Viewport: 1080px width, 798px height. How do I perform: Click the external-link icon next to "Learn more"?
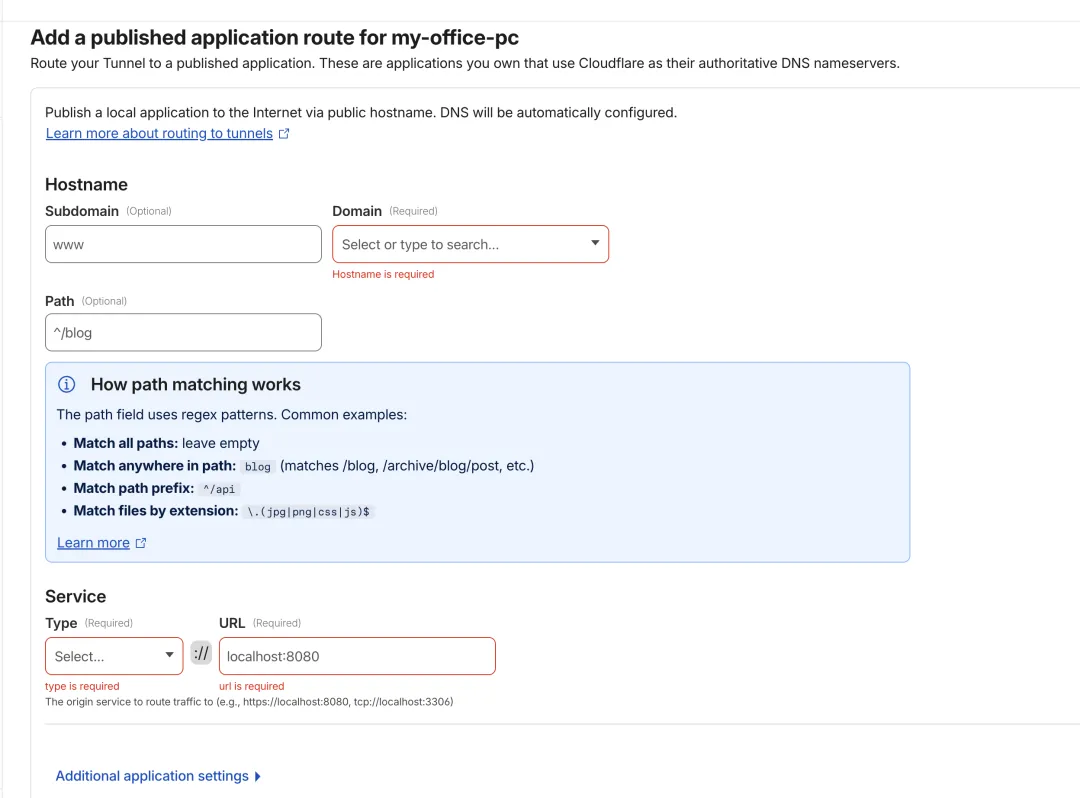(x=141, y=543)
